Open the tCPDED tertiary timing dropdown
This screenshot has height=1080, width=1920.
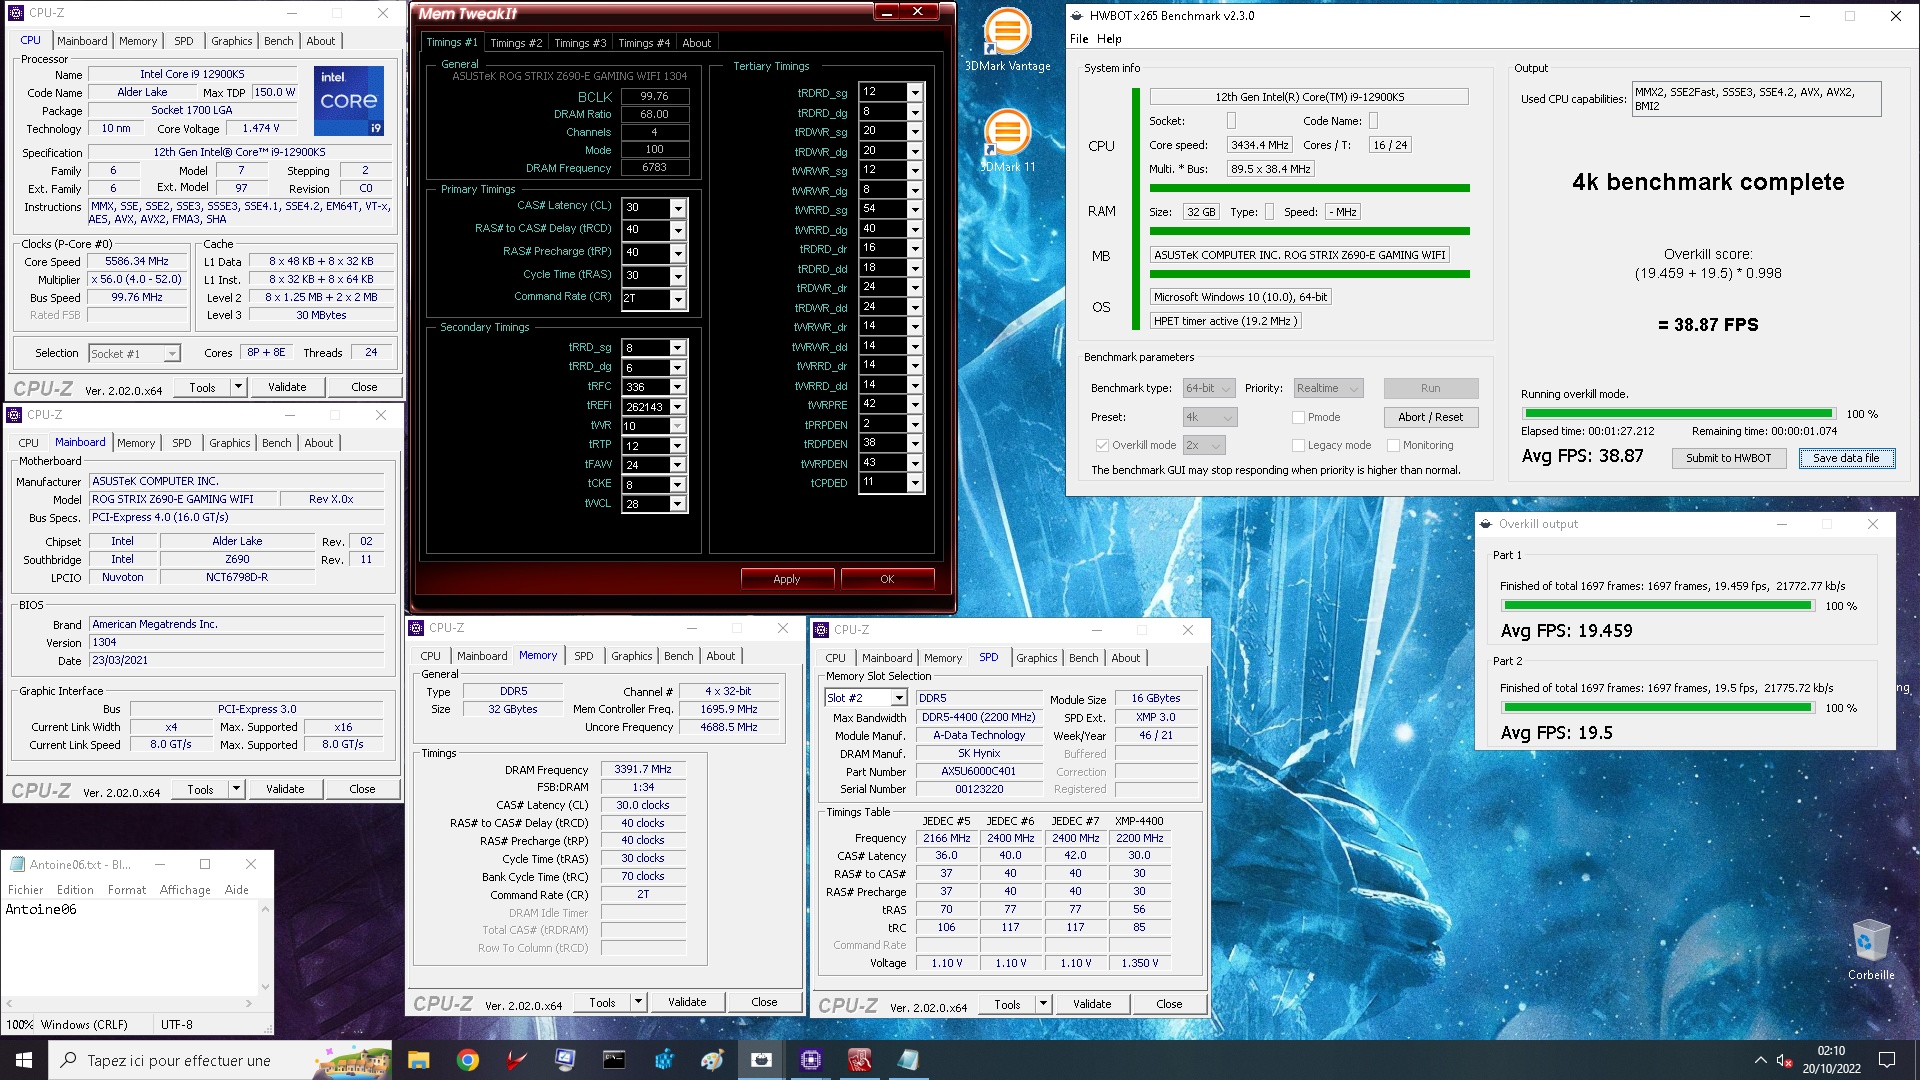point(914,482)
